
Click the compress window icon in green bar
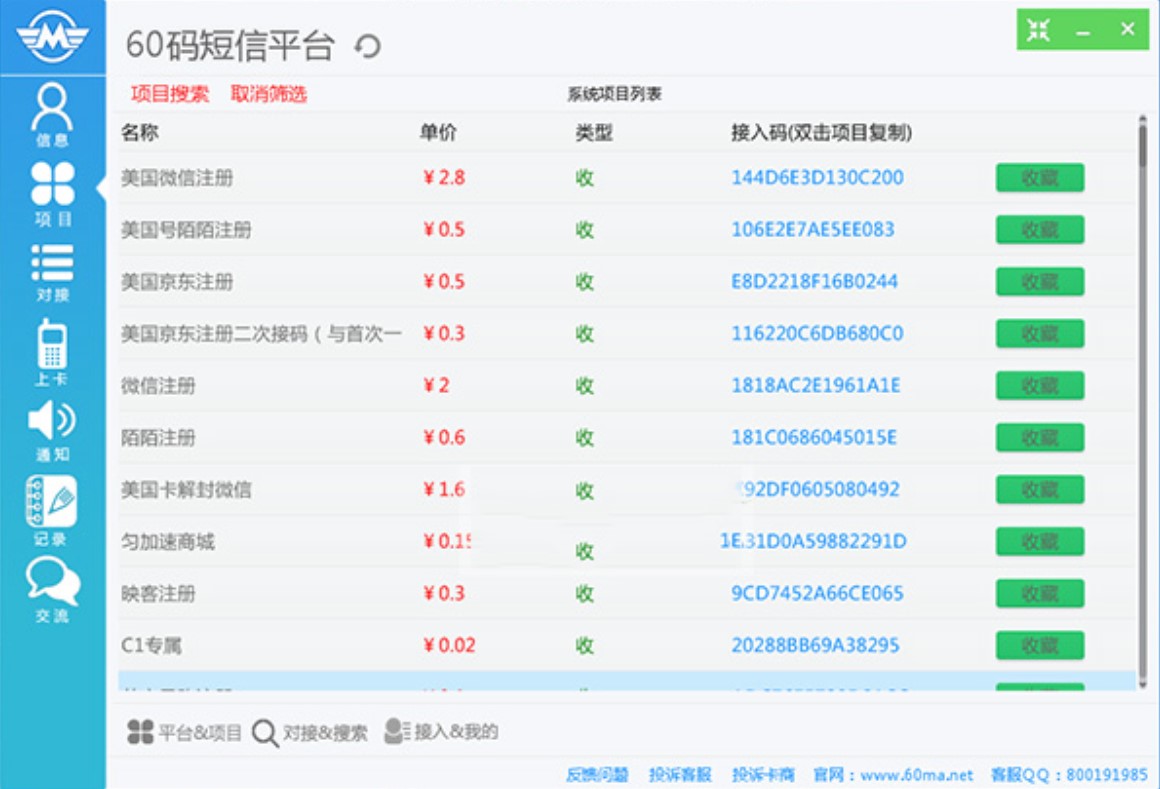click(1039, 30)
